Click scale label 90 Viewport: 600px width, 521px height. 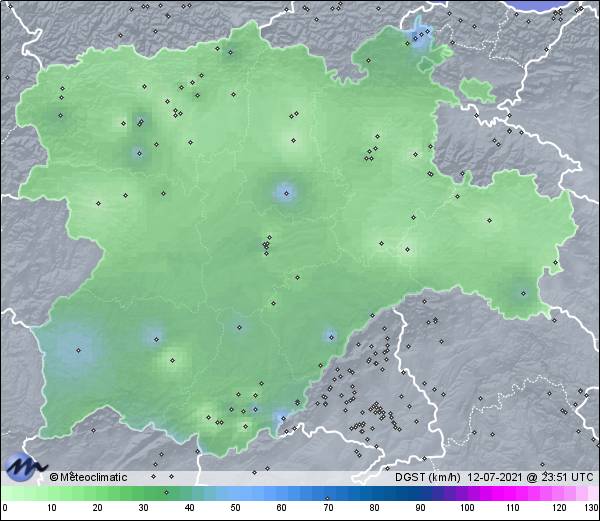(420, 508)
